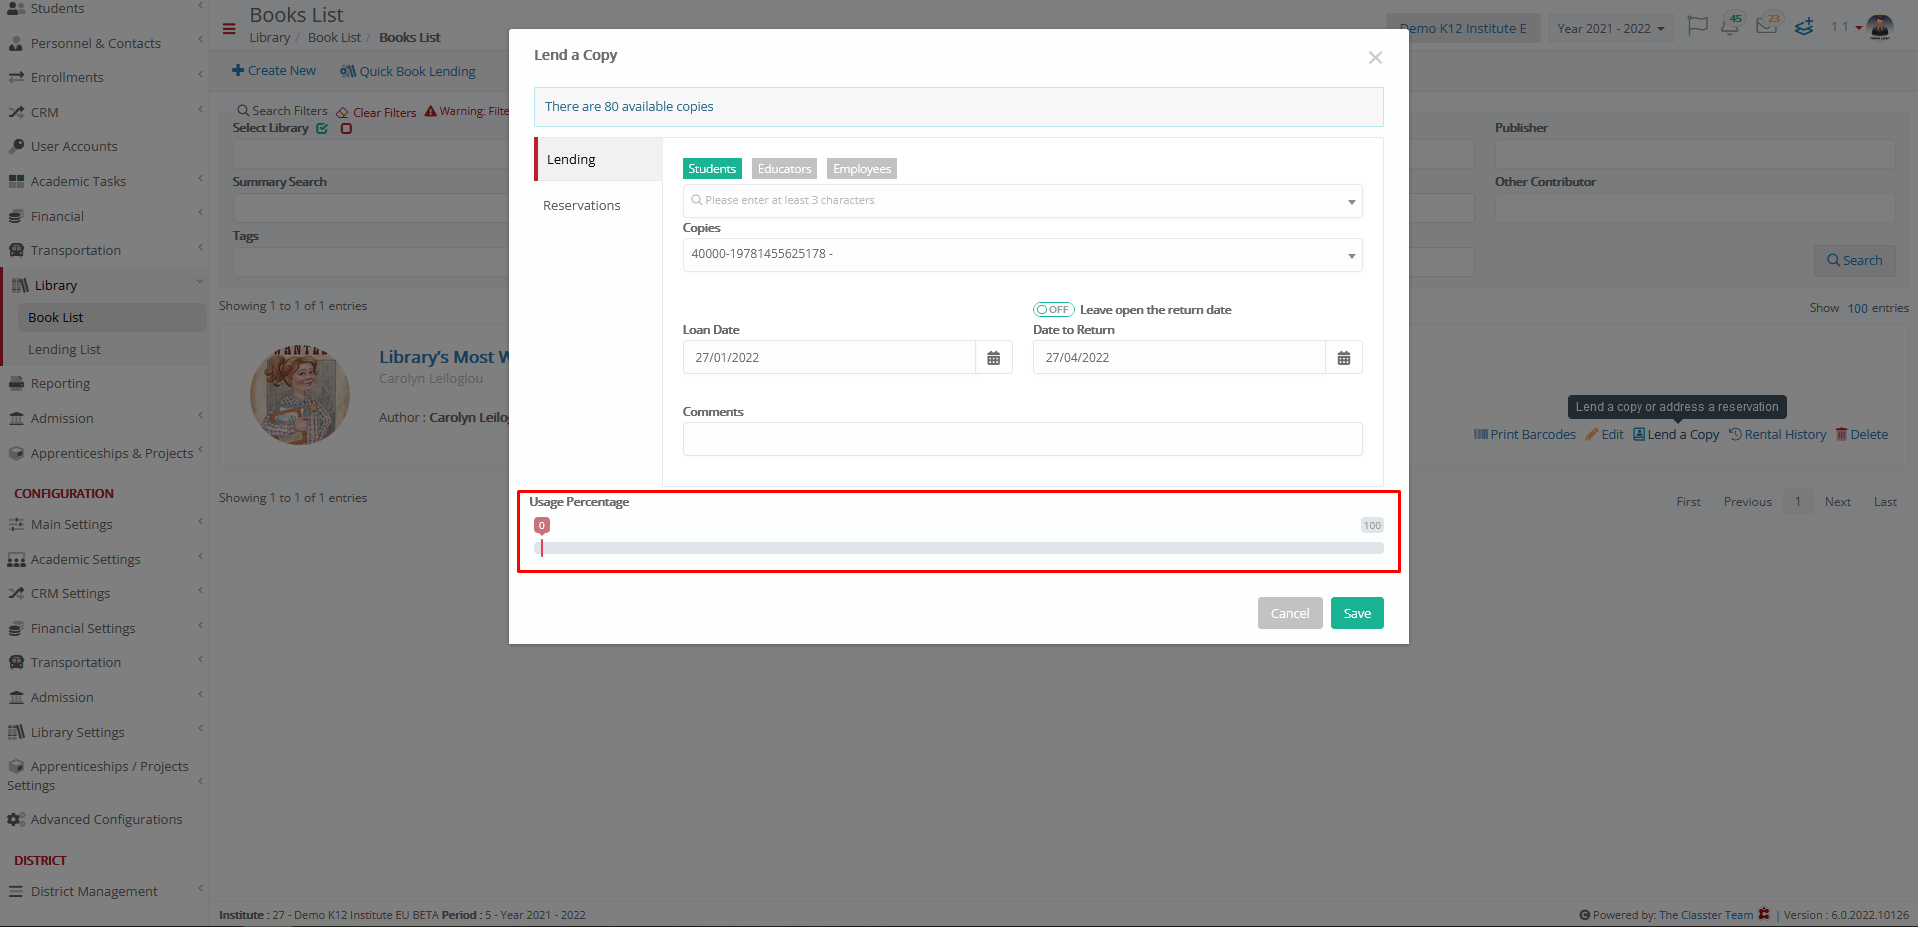Click the person search icon in user field
This screenshot has width=1918, height=927.
point(697,200)
